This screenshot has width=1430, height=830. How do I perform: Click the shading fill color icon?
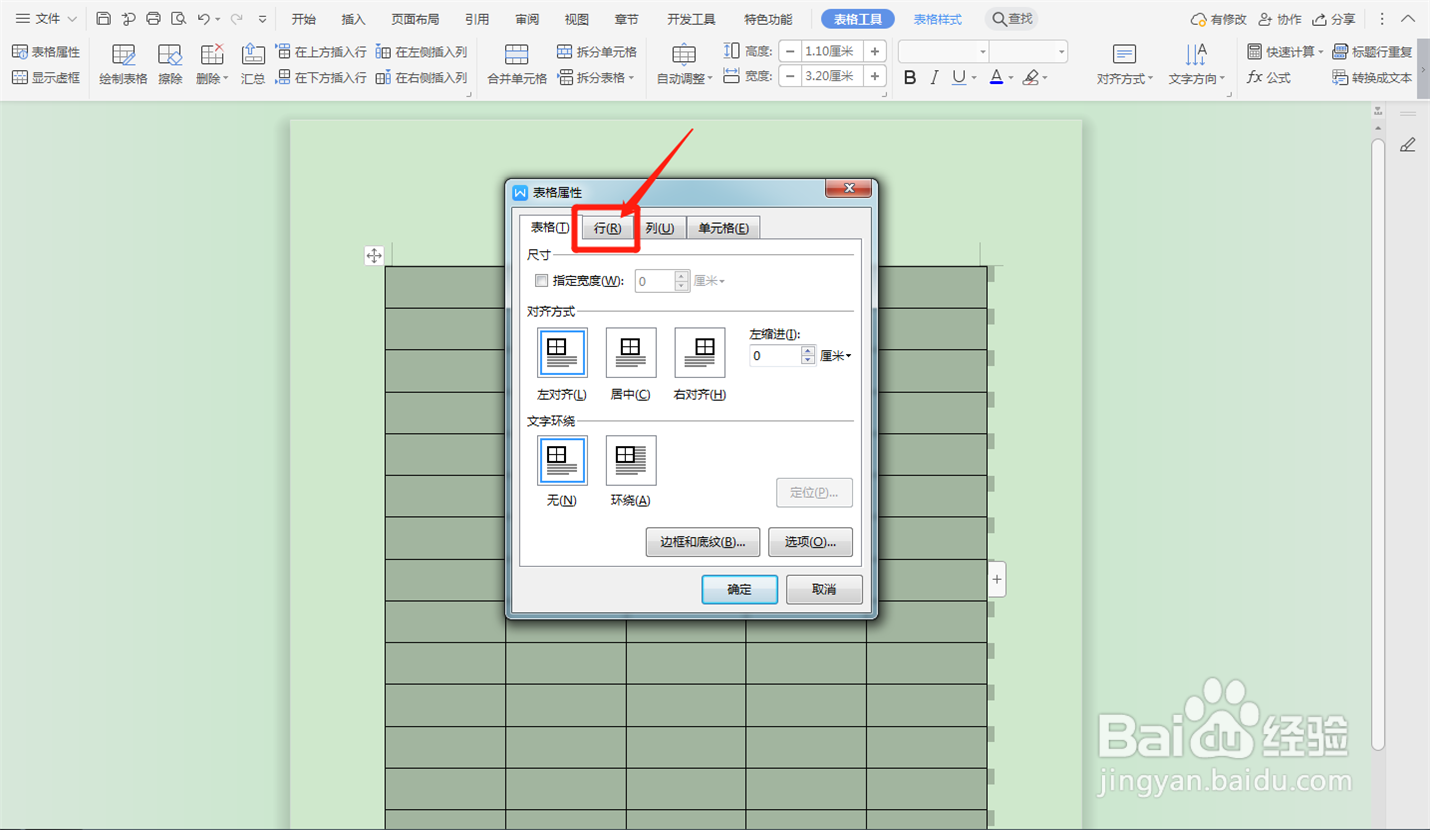point(1031,77)
